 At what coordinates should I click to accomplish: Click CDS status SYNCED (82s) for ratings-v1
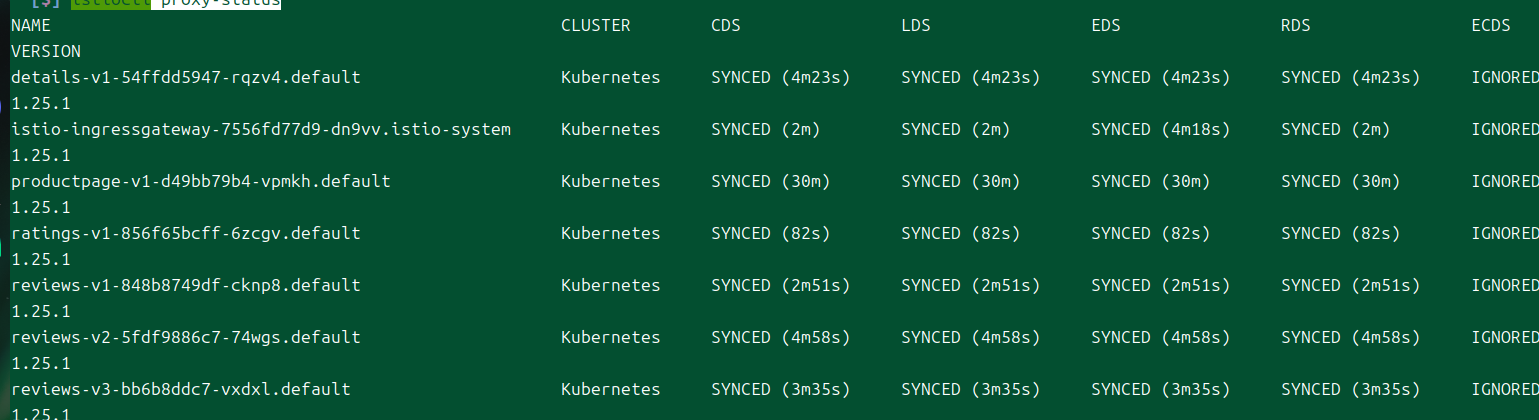[771, 233]
